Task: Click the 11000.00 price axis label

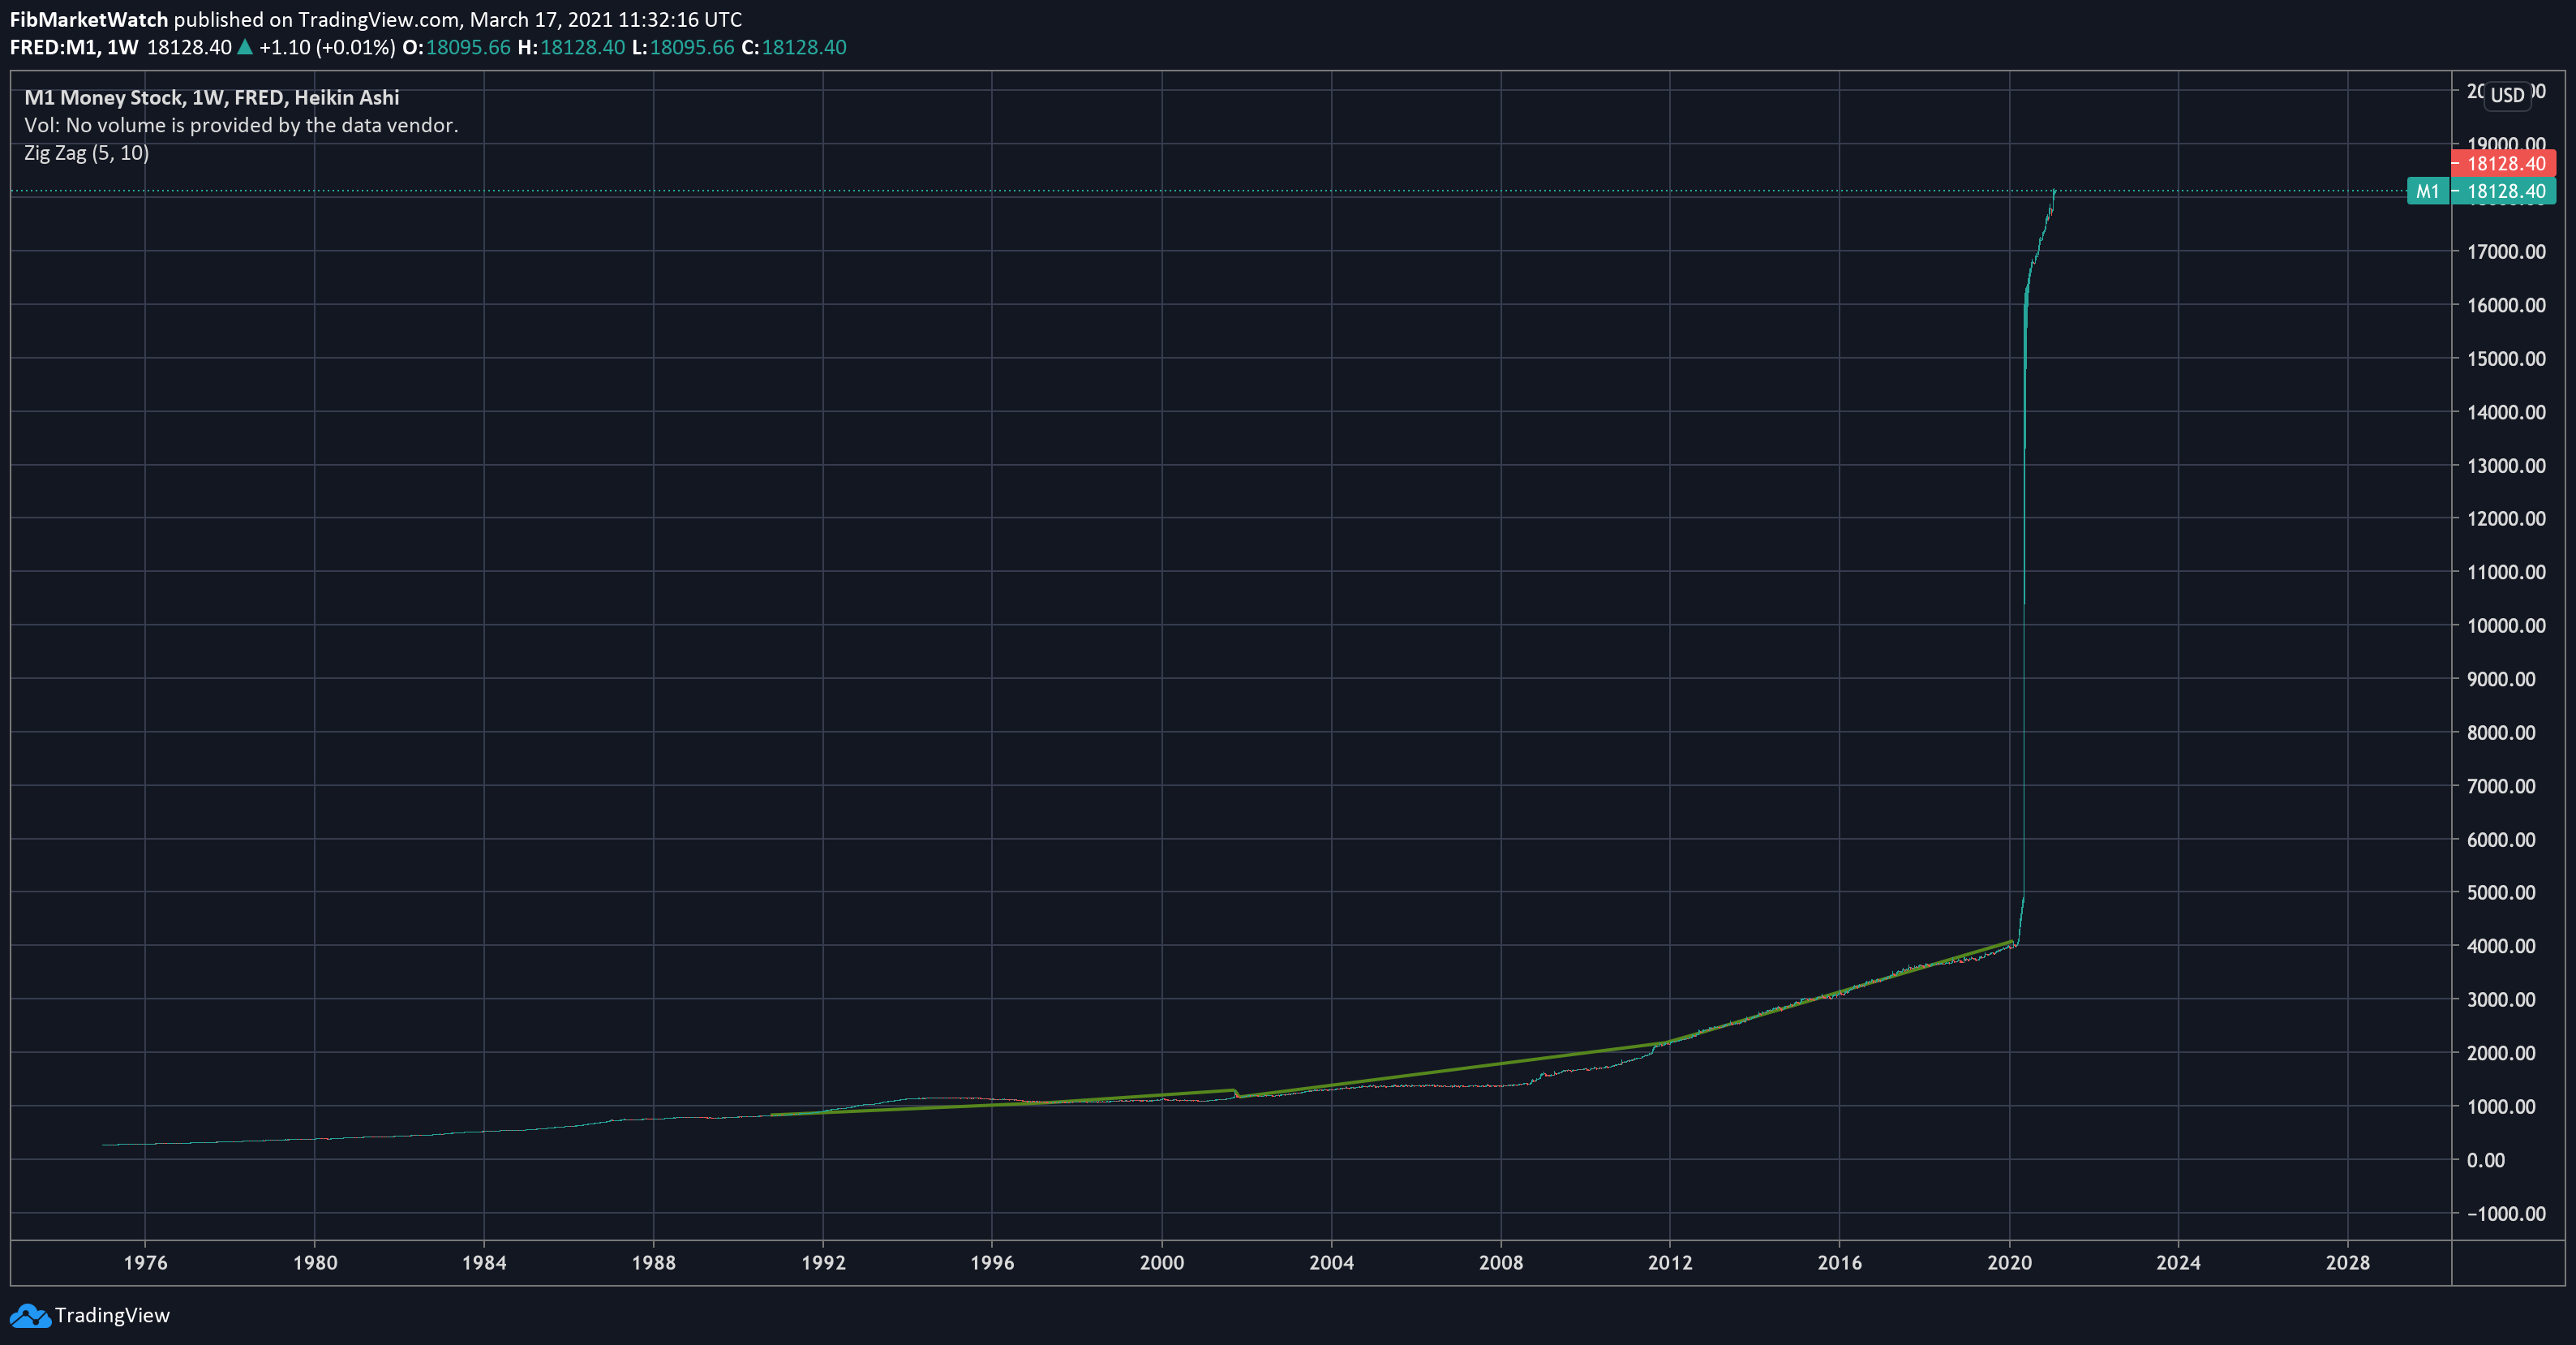Action: [2506, 572]
